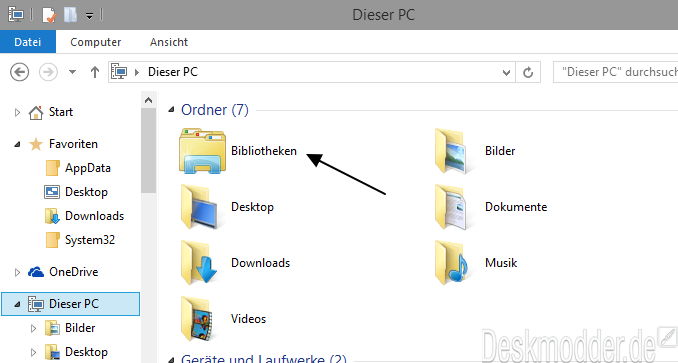
Task: Click the properties icon in quick access toolbar
Action: [x=49, y=16]
